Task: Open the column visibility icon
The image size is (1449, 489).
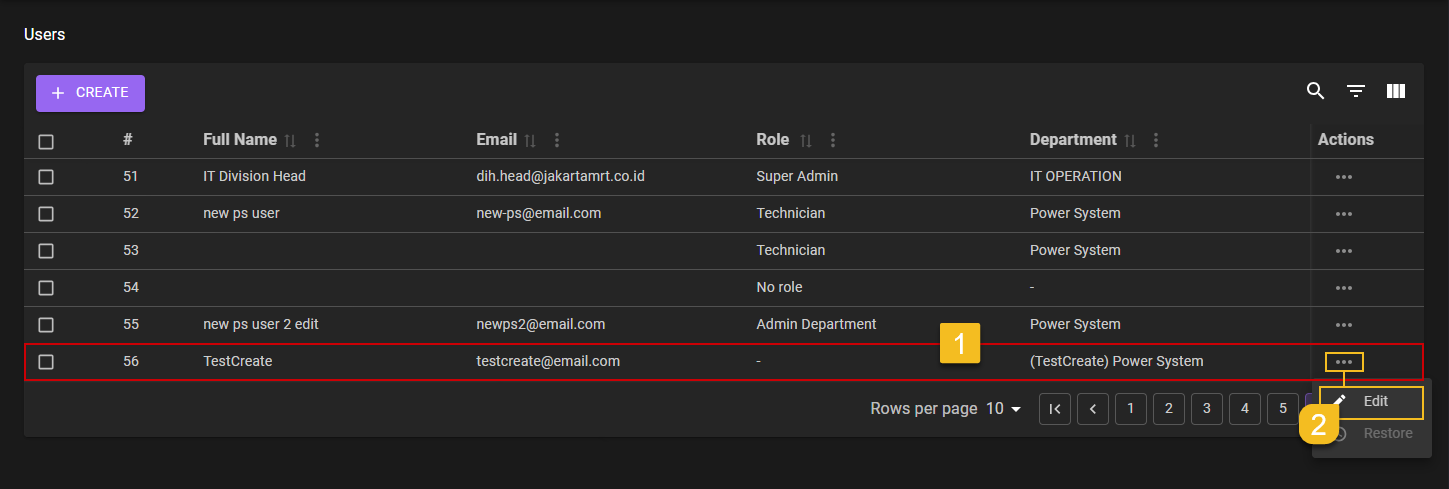Action: coord(1396,92)
